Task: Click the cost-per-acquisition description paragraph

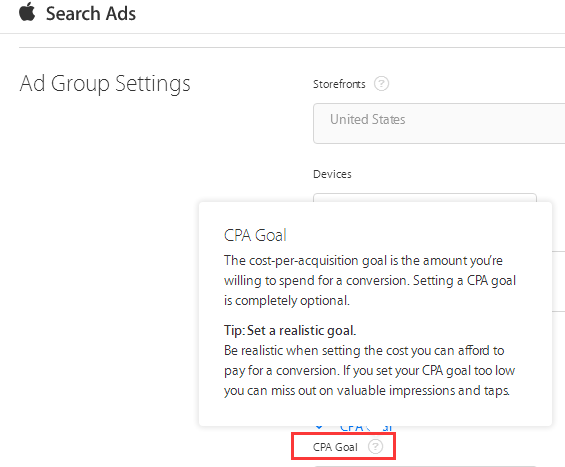Action: tap(370, 280)
